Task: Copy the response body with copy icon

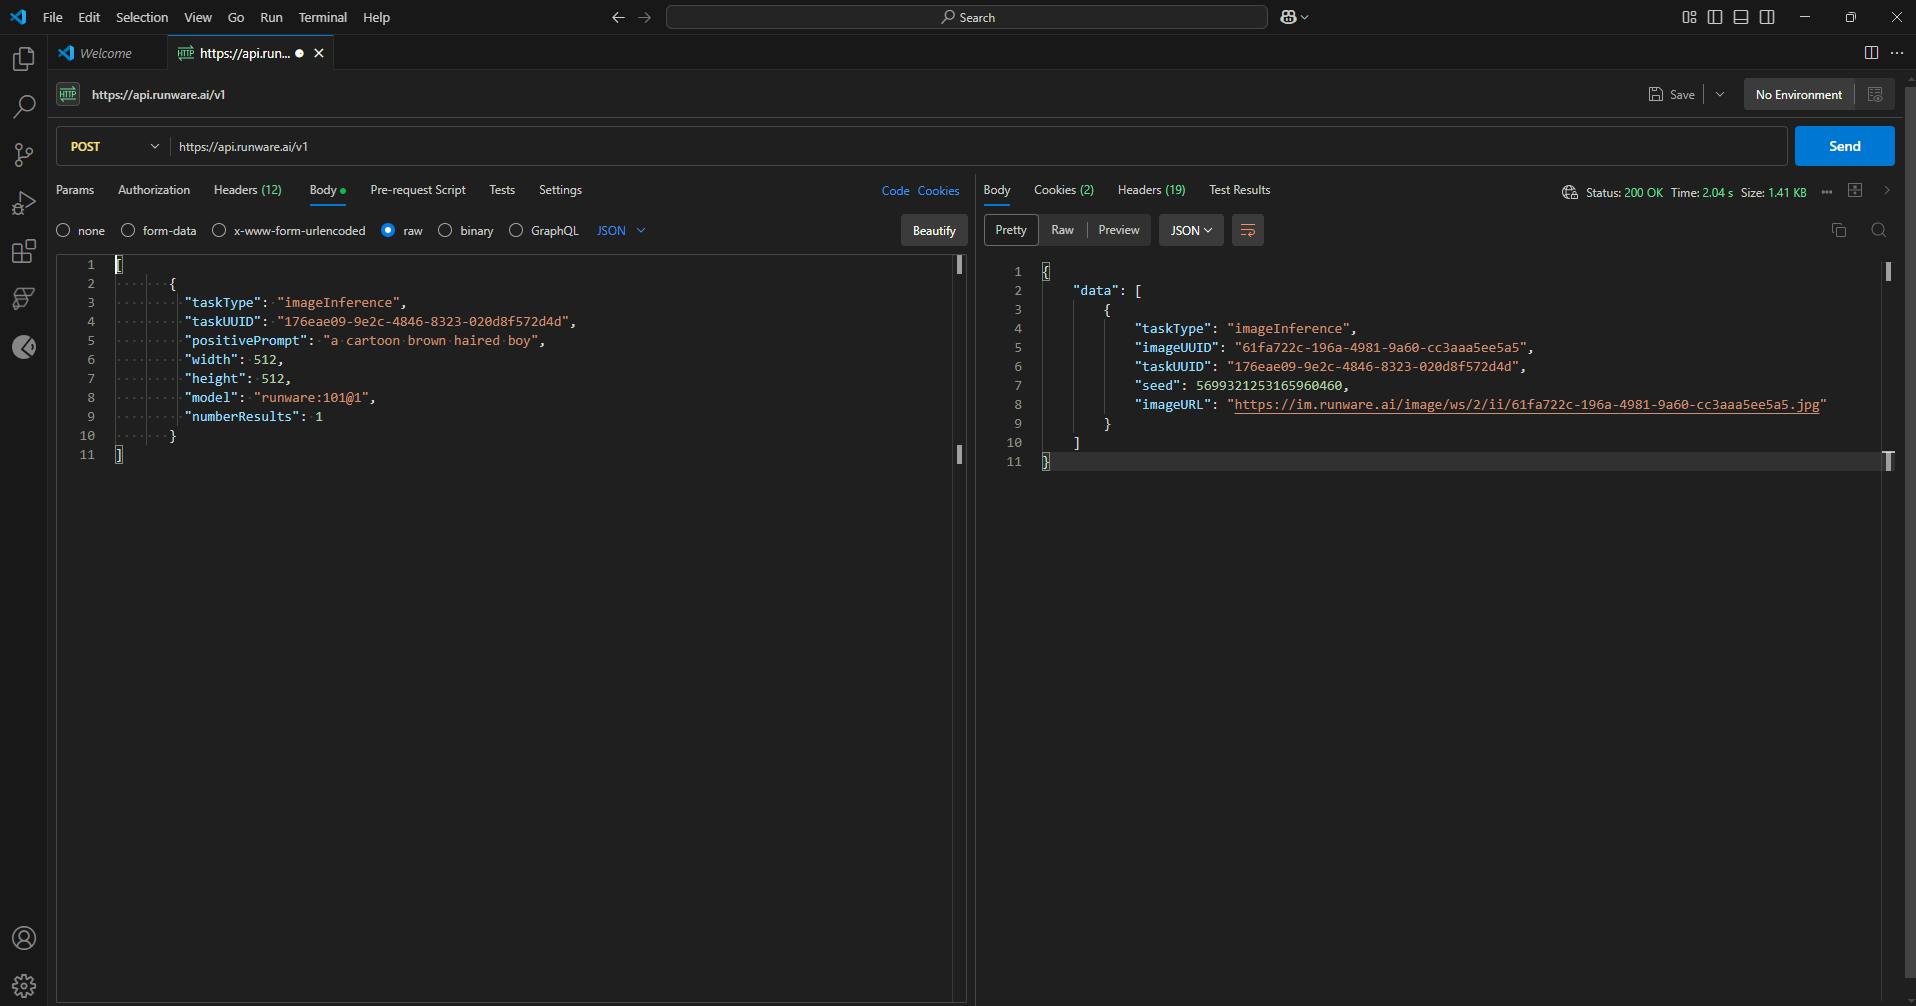Action: [x=1838, y=230]
